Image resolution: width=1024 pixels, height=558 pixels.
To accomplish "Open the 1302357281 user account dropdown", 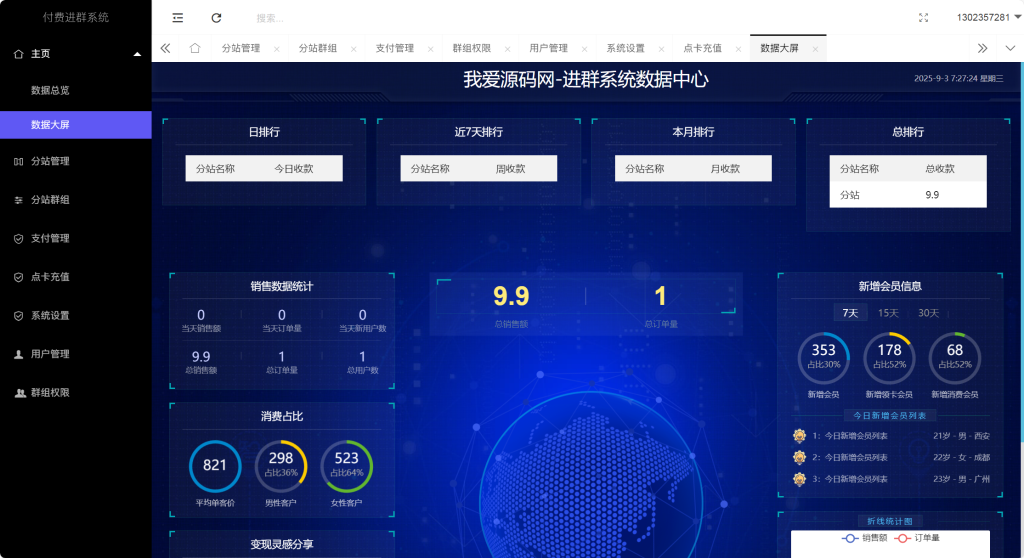I will pyautogui.click(x=988, y=18).
